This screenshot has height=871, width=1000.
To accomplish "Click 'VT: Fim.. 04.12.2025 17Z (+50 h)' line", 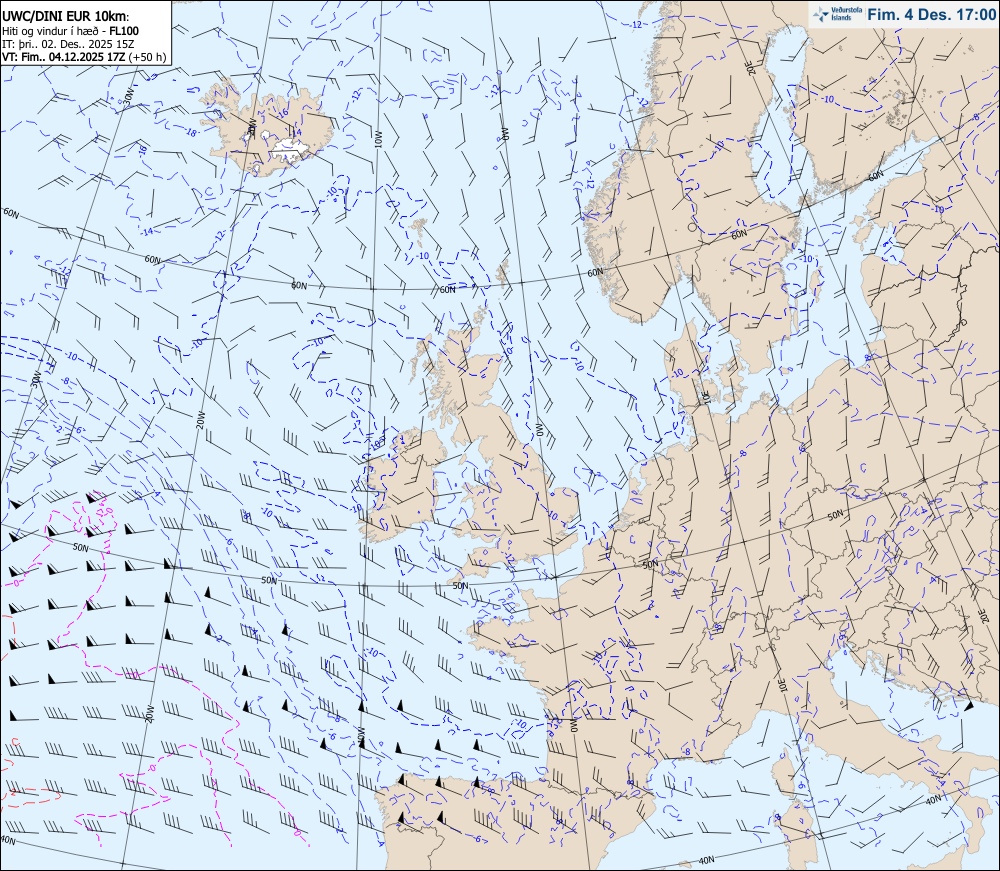I will 84,57.
